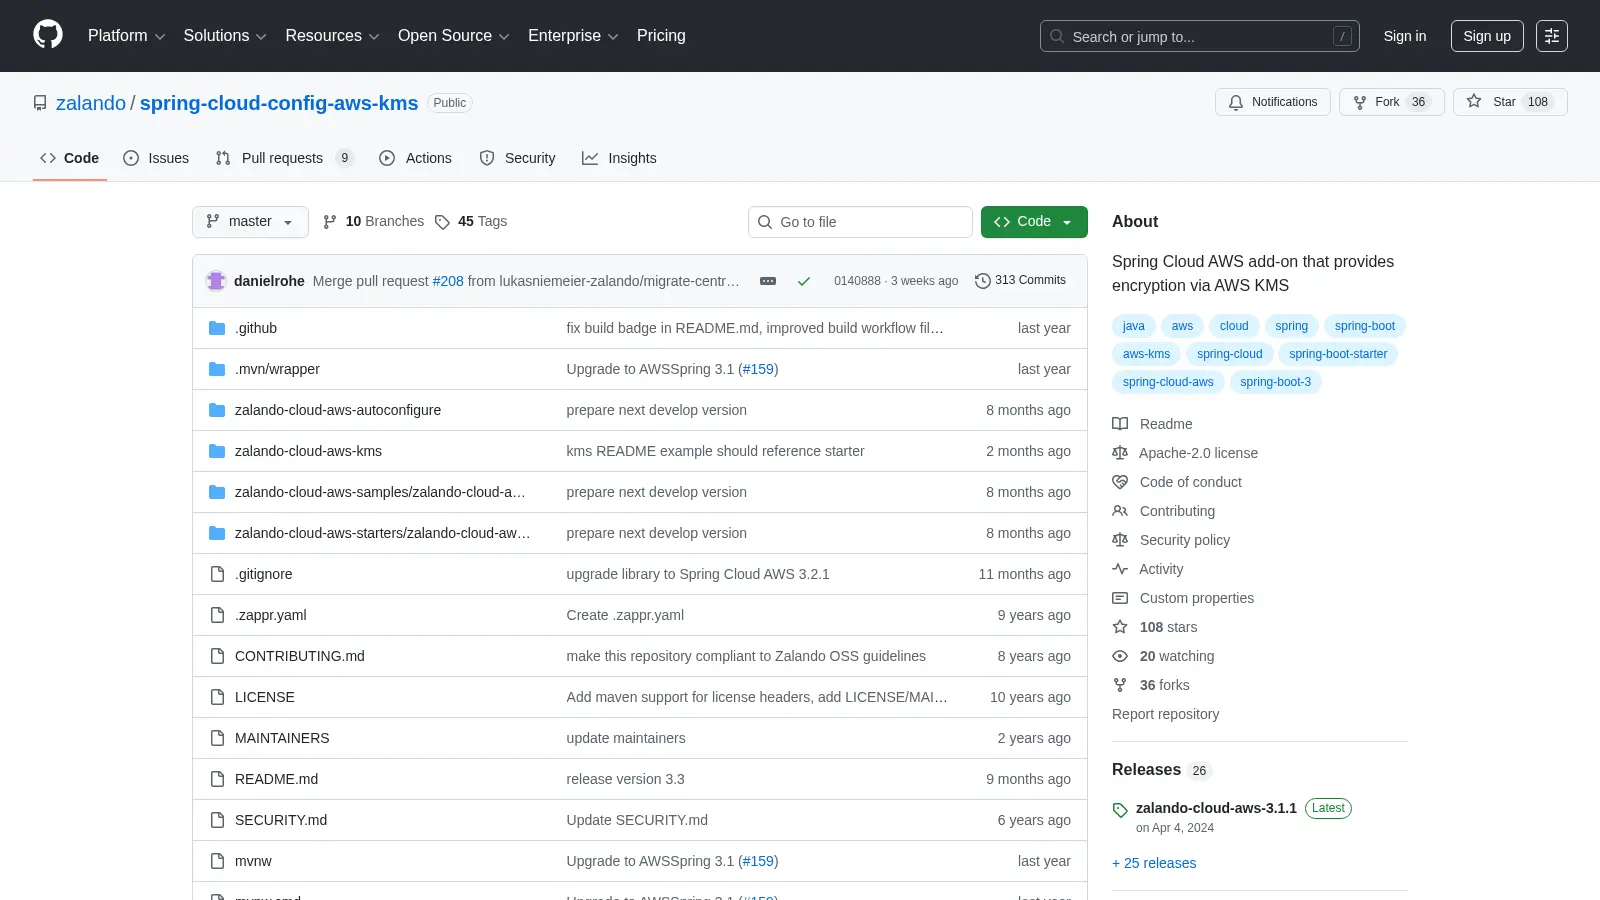The width and height of the screenshot is (1600, 900).
Task: Open the mvnw file
Action: 253,861
